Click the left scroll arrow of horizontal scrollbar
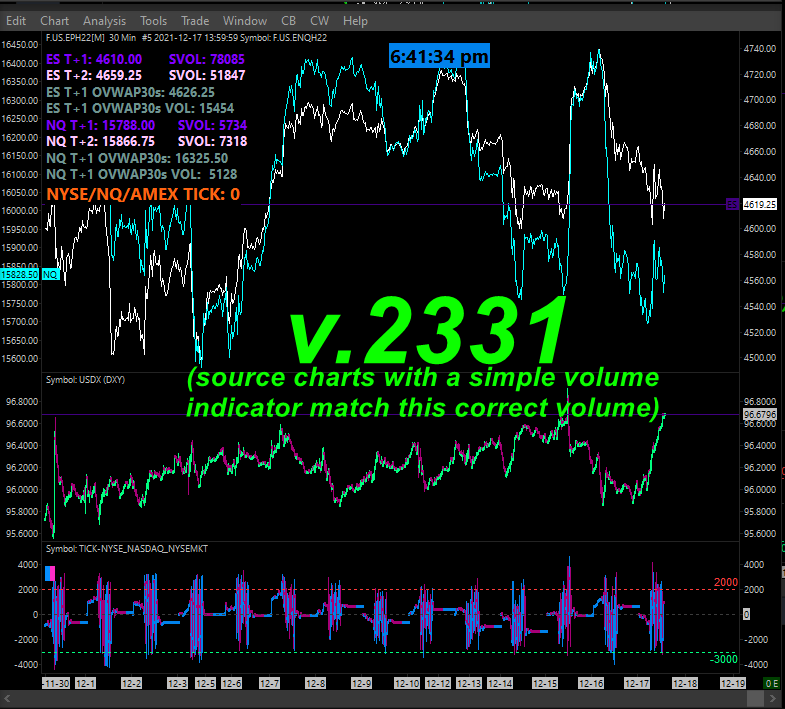This screenshot has height=709, width=785. 7,698
